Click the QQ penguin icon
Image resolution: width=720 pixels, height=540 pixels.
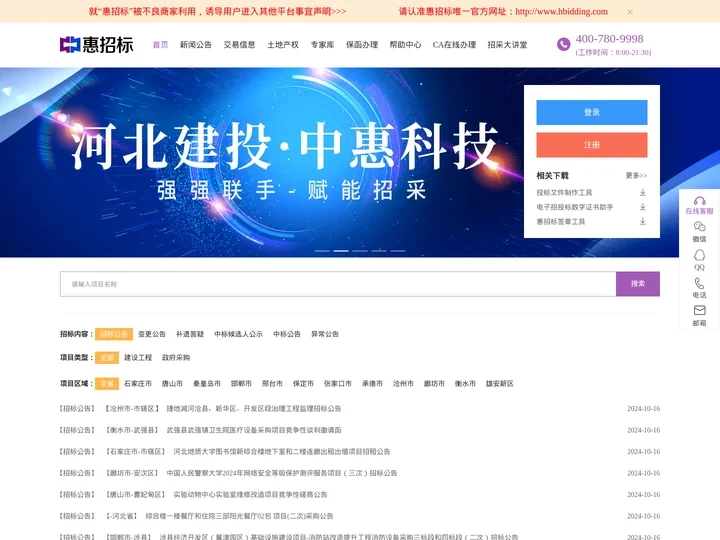coord(699,255)
